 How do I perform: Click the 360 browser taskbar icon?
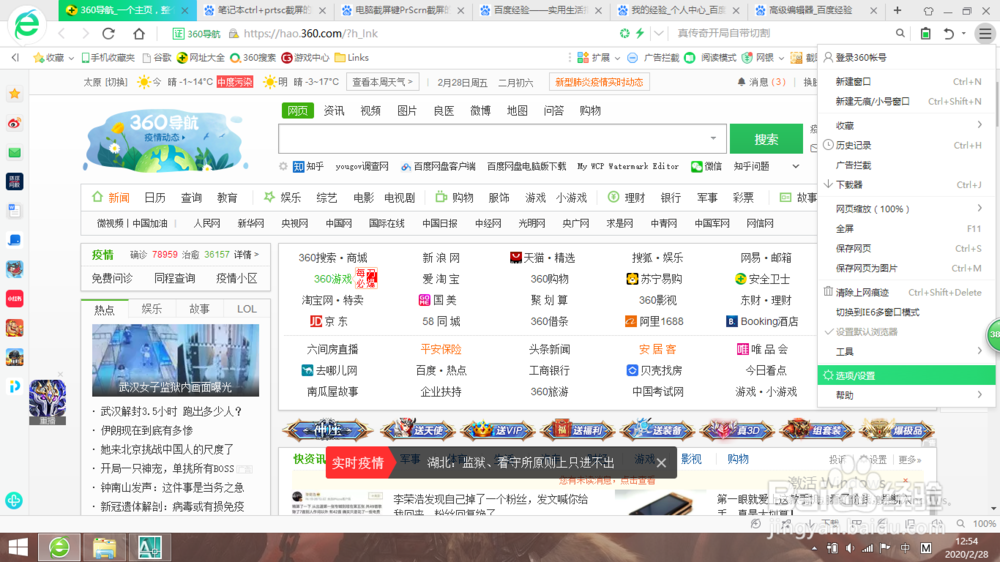pos(59,547)
